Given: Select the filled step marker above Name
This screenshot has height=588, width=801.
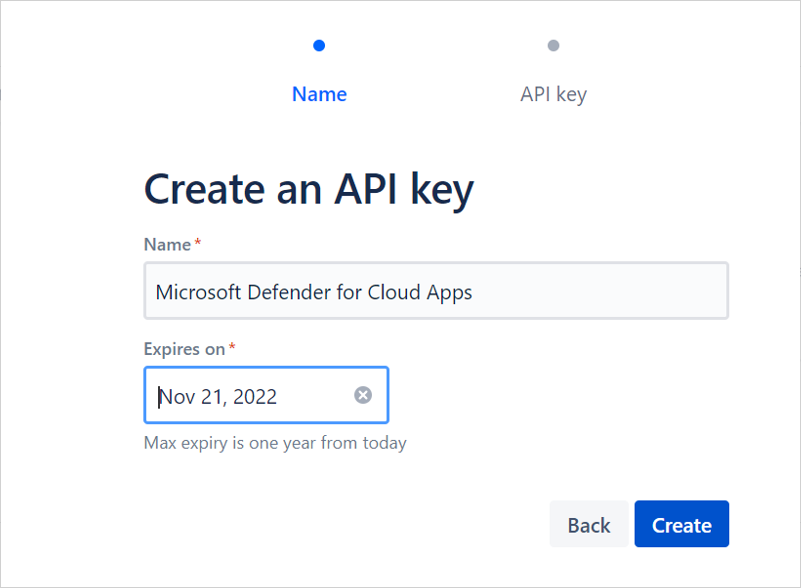Looking at the screenshot, I should 319,45.
